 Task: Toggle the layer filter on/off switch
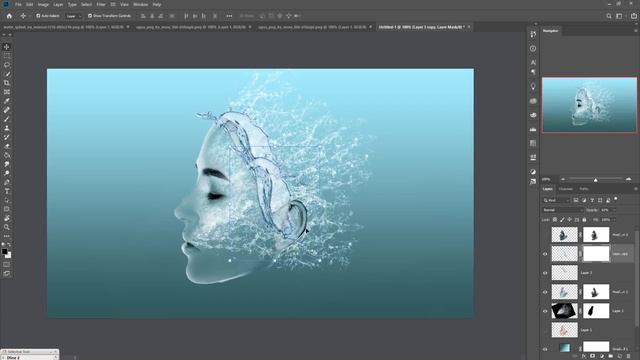(616, 199)
